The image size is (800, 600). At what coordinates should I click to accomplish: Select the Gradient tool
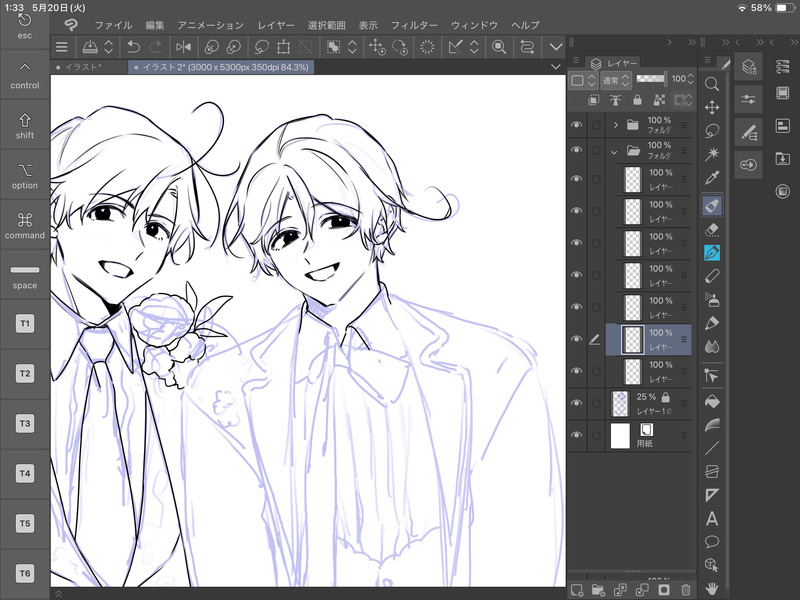pyautogui.click(x=712, y=424)
